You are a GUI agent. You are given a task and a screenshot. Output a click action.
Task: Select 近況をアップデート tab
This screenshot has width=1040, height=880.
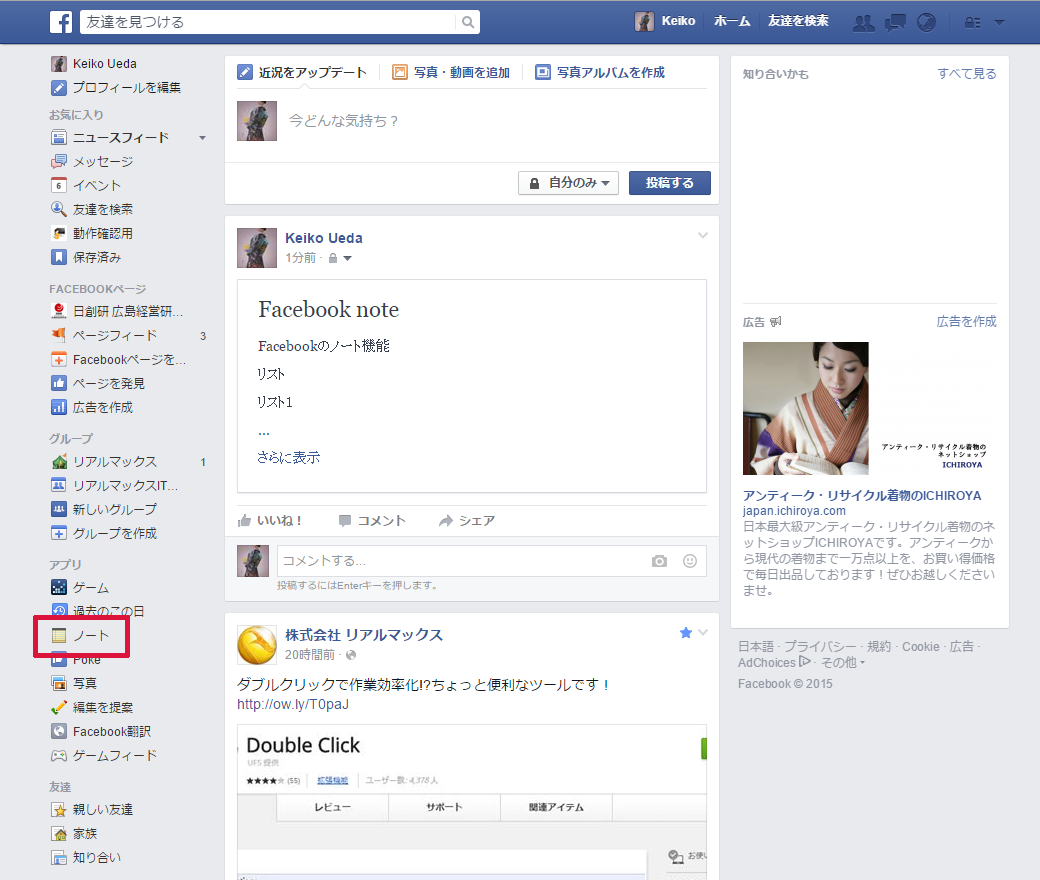[x=302, y=72]
